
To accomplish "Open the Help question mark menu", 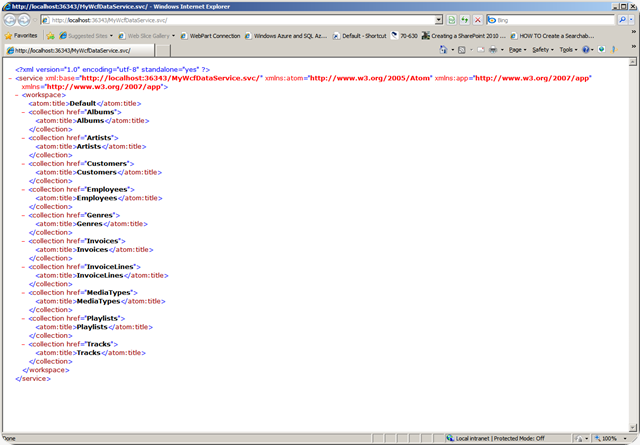I will [x=588, y=50].
